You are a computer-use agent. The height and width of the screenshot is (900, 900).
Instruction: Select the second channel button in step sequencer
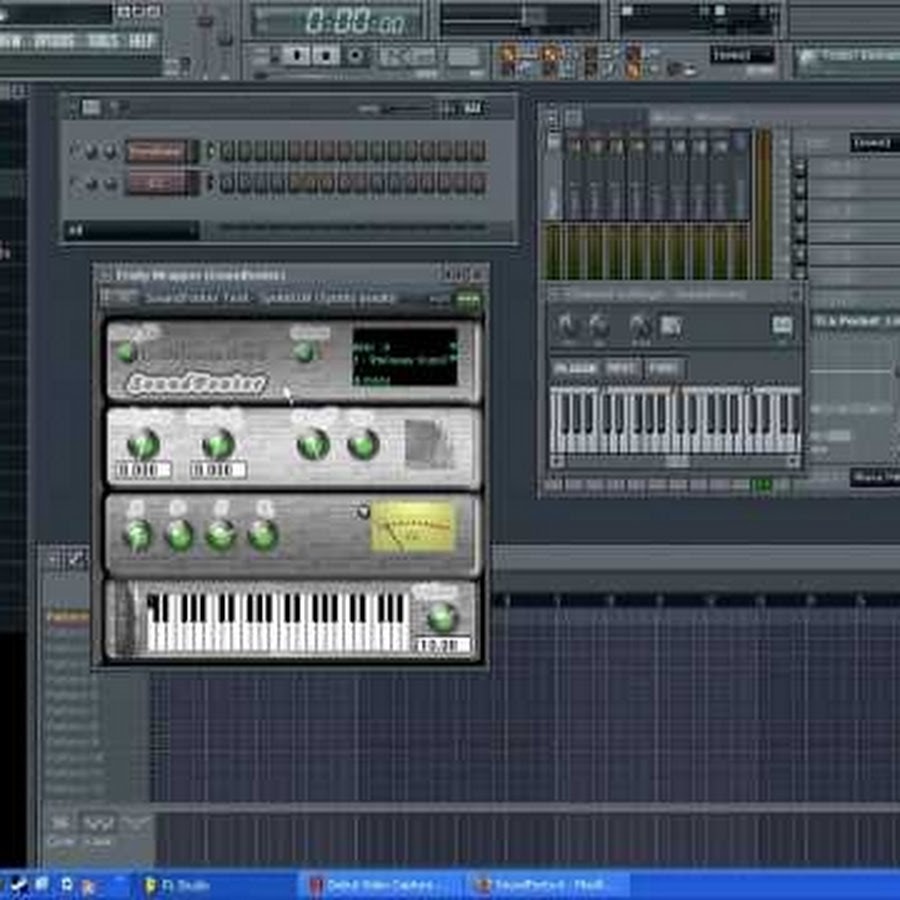click(156, 184)
